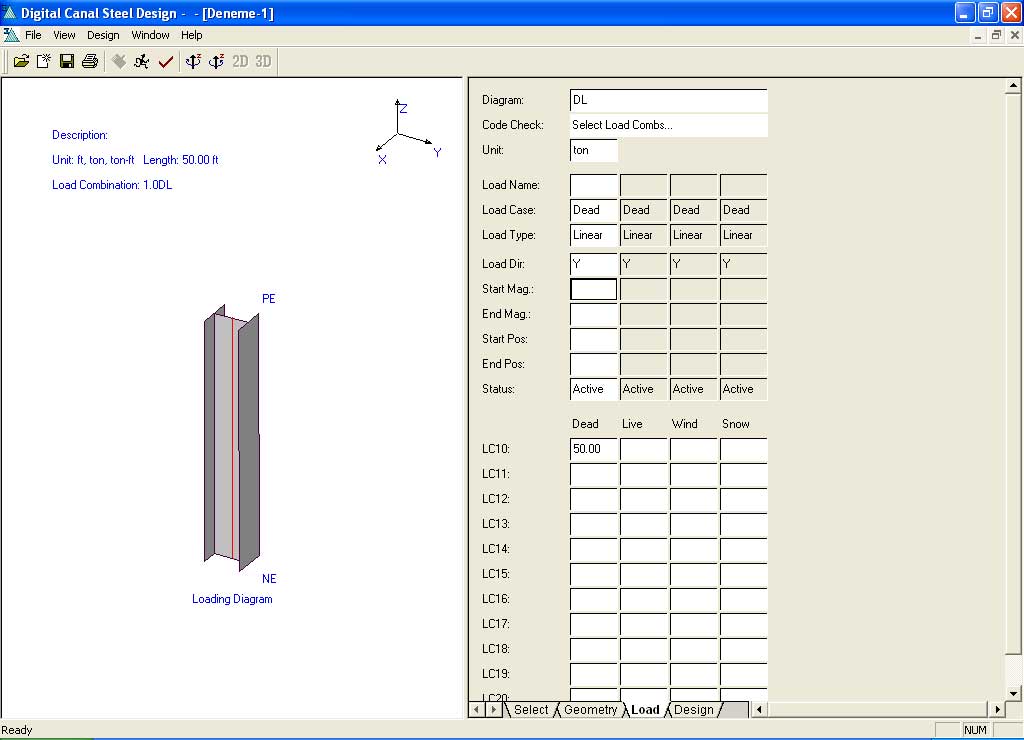
Task: Open the Unit field showing ton
Action: (x=594, y=150)
